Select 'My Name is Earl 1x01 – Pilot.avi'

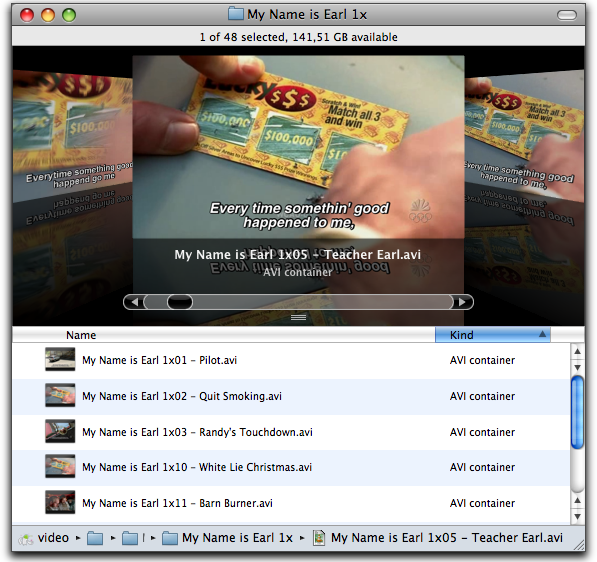point(160,360)
